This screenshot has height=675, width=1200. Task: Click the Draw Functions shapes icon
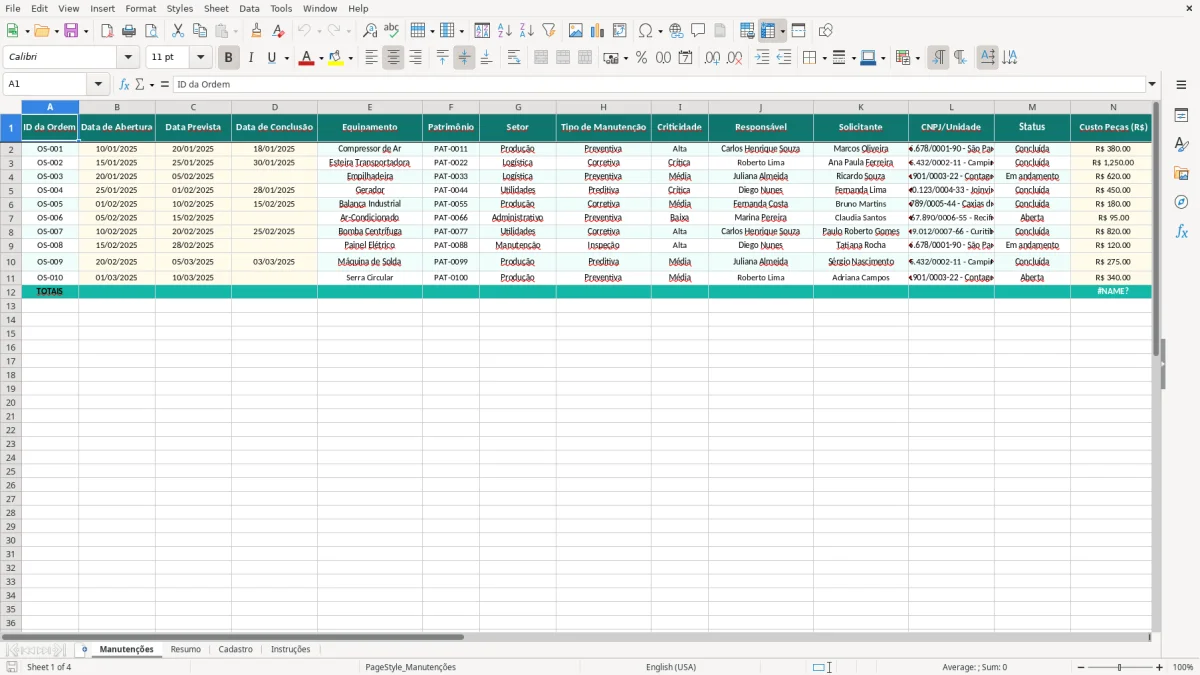826,31
